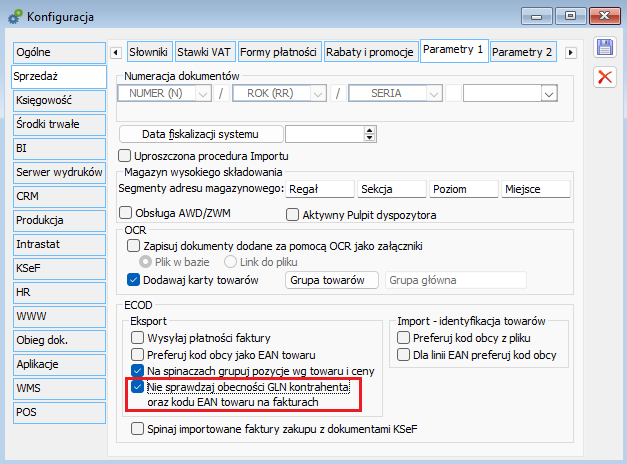Expand the NUMER (N) dropdown

pyautogui.click(x=203, y=94)
